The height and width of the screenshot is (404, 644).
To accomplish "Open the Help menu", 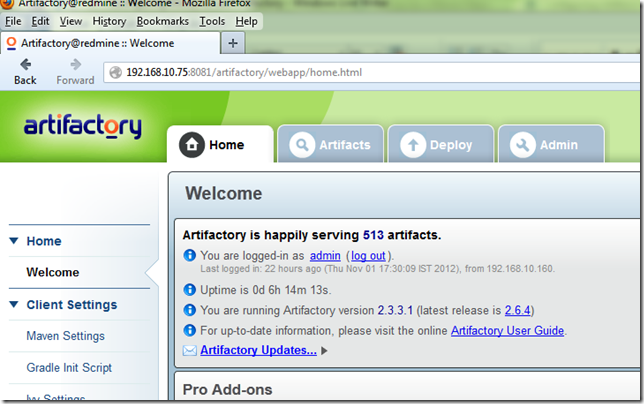I will [246, 21].
